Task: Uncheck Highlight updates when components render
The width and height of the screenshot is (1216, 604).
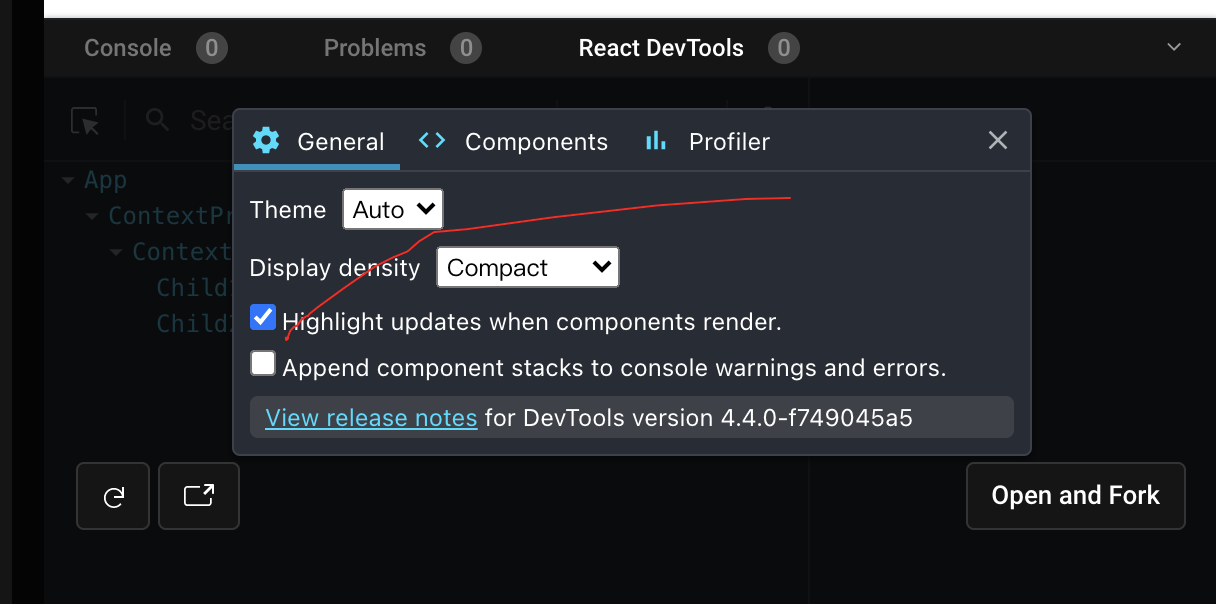Action: [262, 316]
